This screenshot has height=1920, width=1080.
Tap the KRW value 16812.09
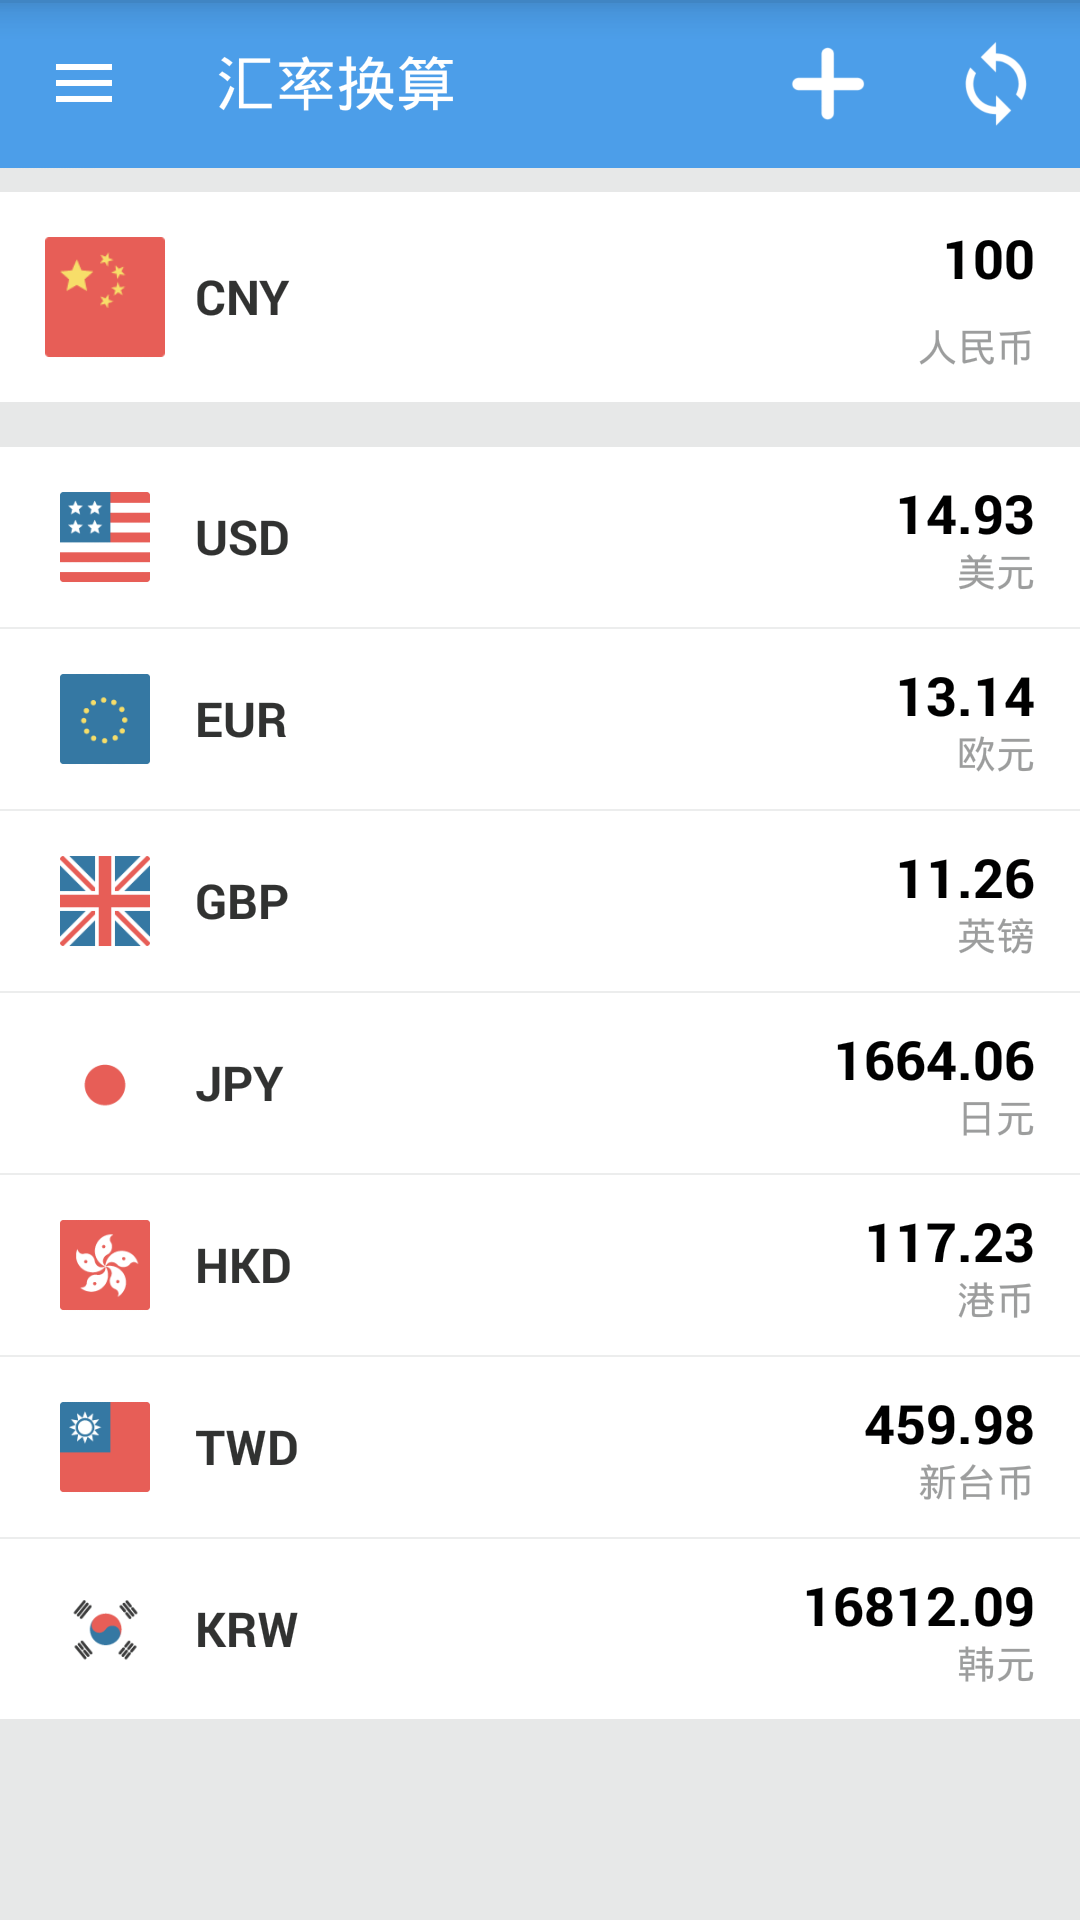click(919, 1608)
